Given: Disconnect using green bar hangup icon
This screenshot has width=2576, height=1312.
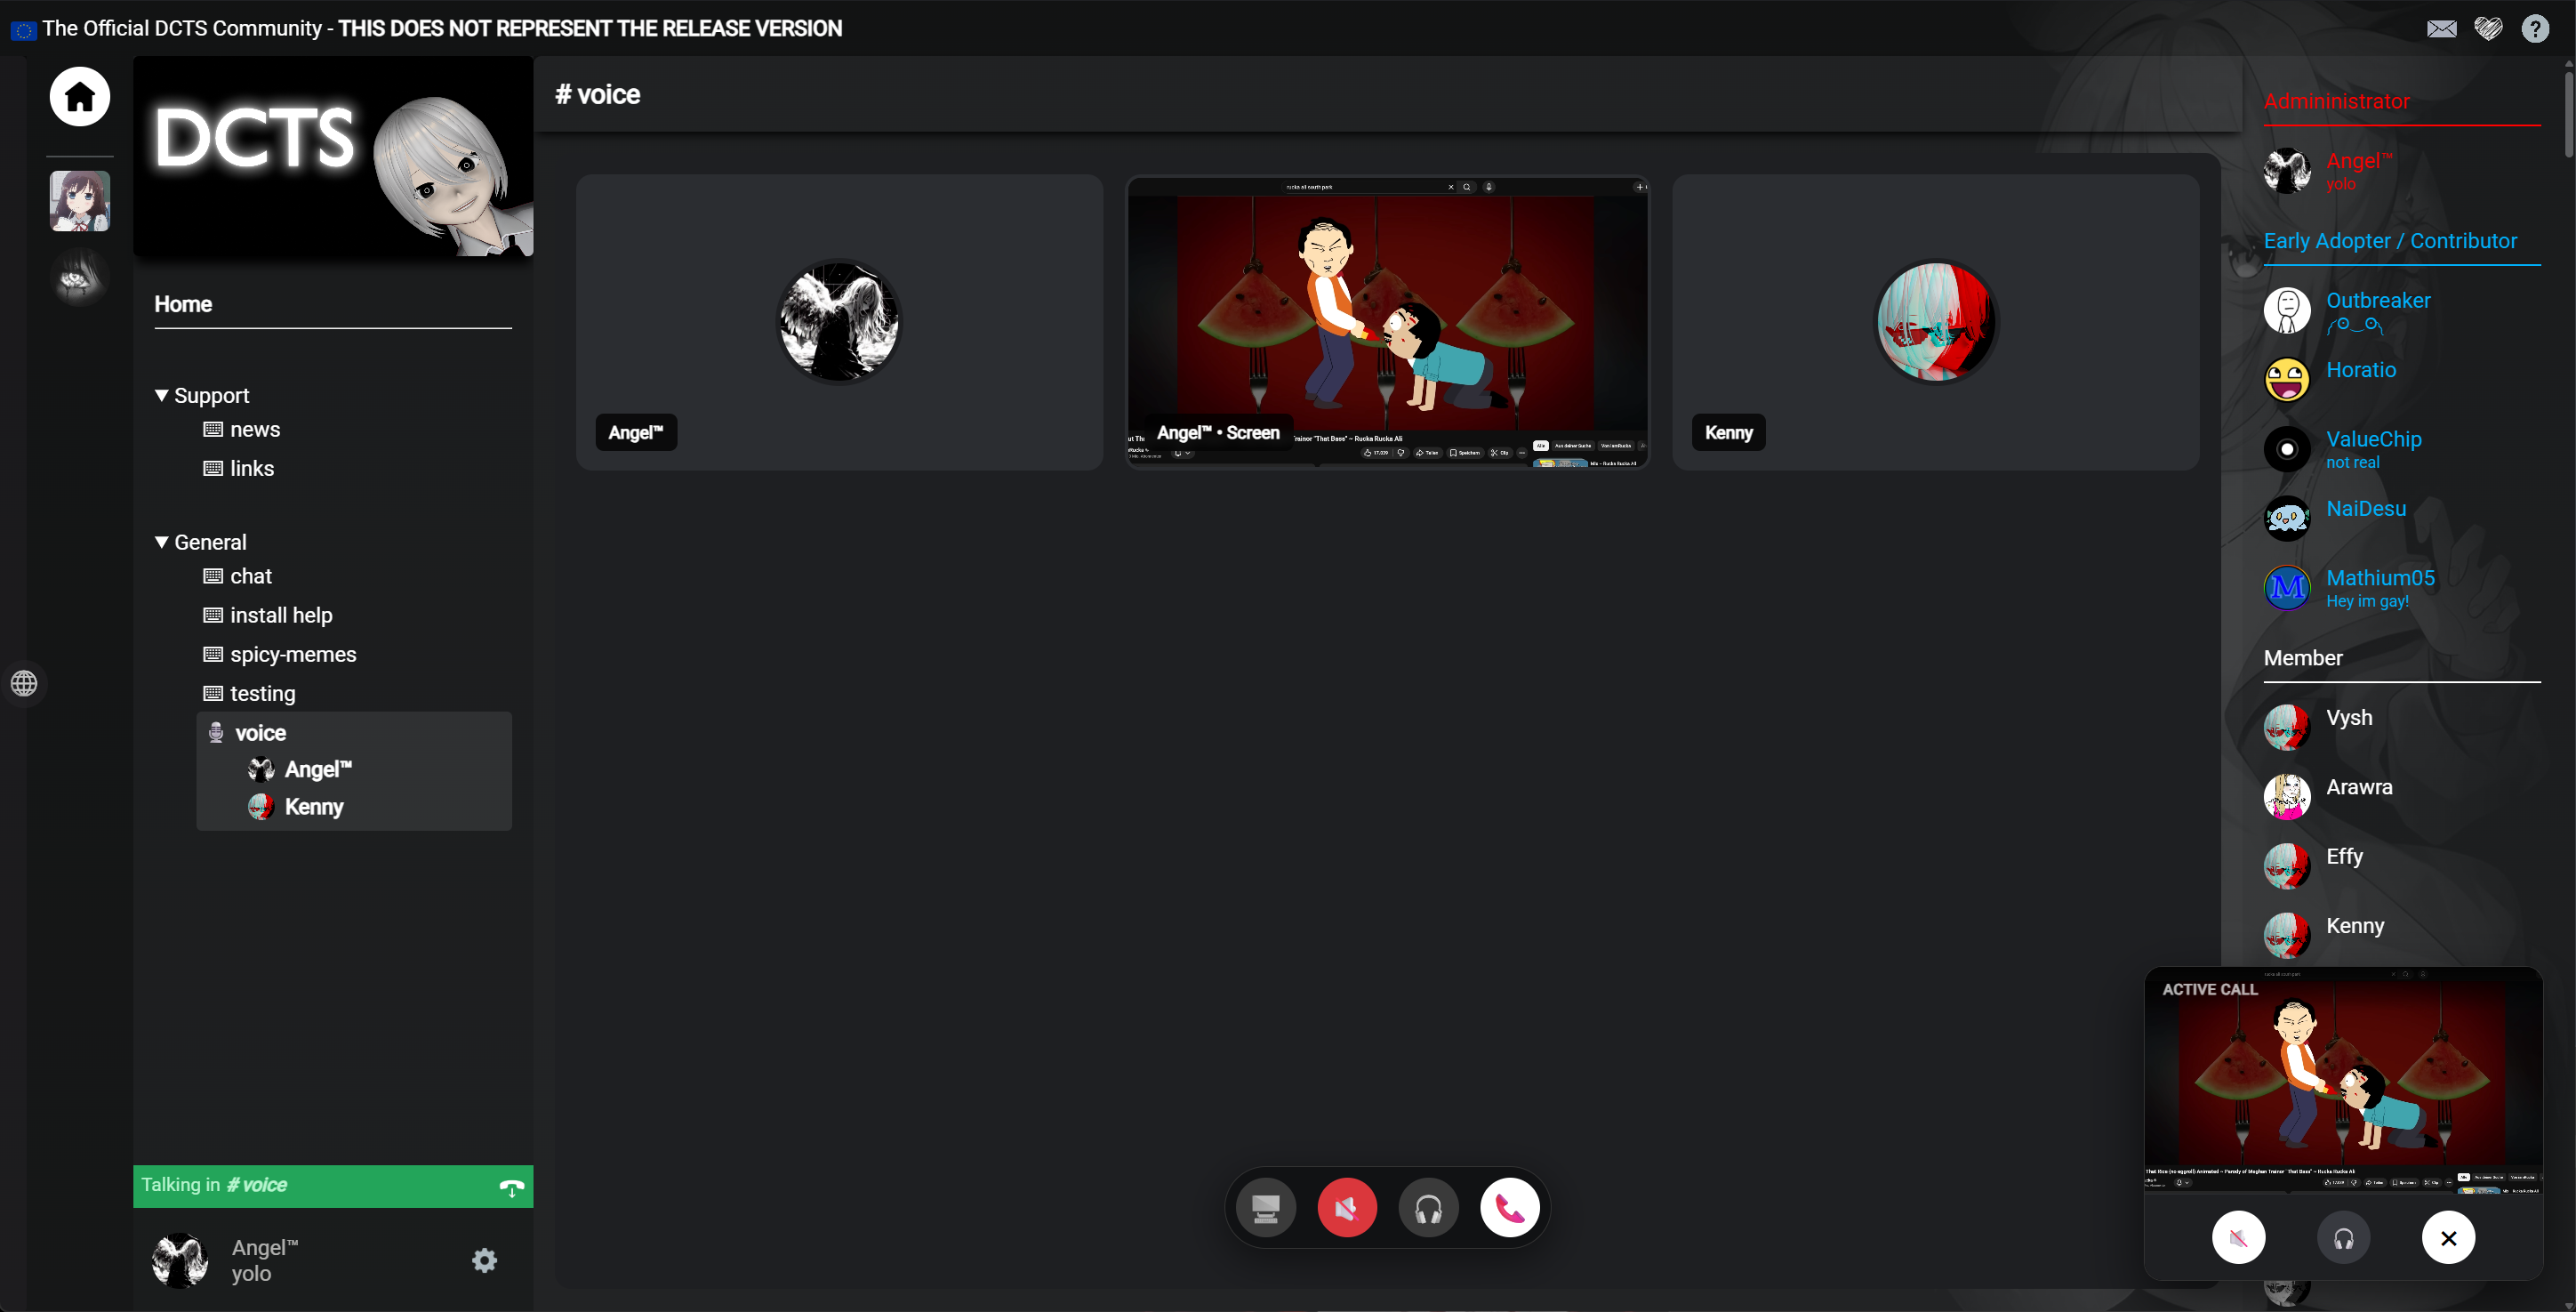Looking at the screenshot, I should pyautogui.click(x=511, y=1187).
